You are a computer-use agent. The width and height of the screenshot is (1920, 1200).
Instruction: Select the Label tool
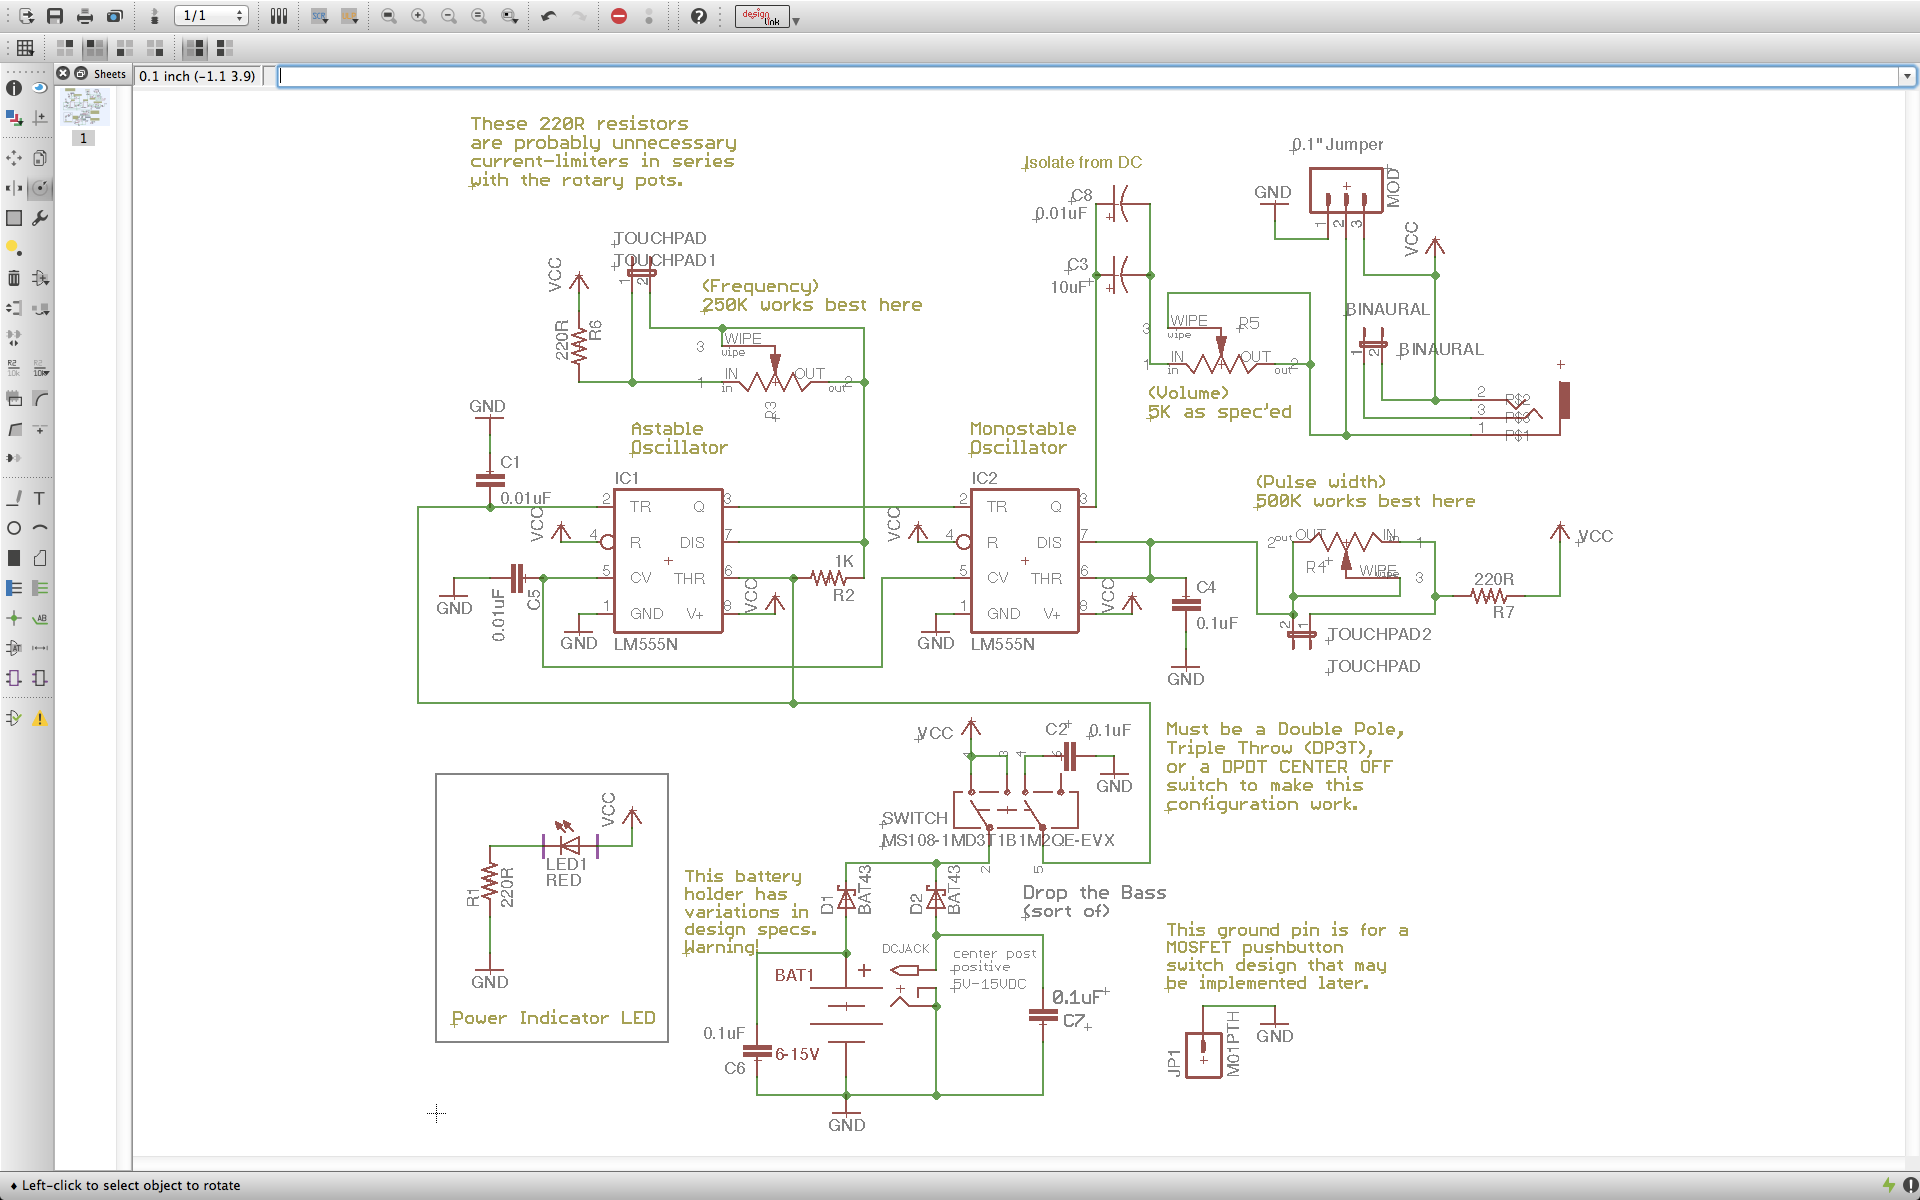click(x=40, y=618)
